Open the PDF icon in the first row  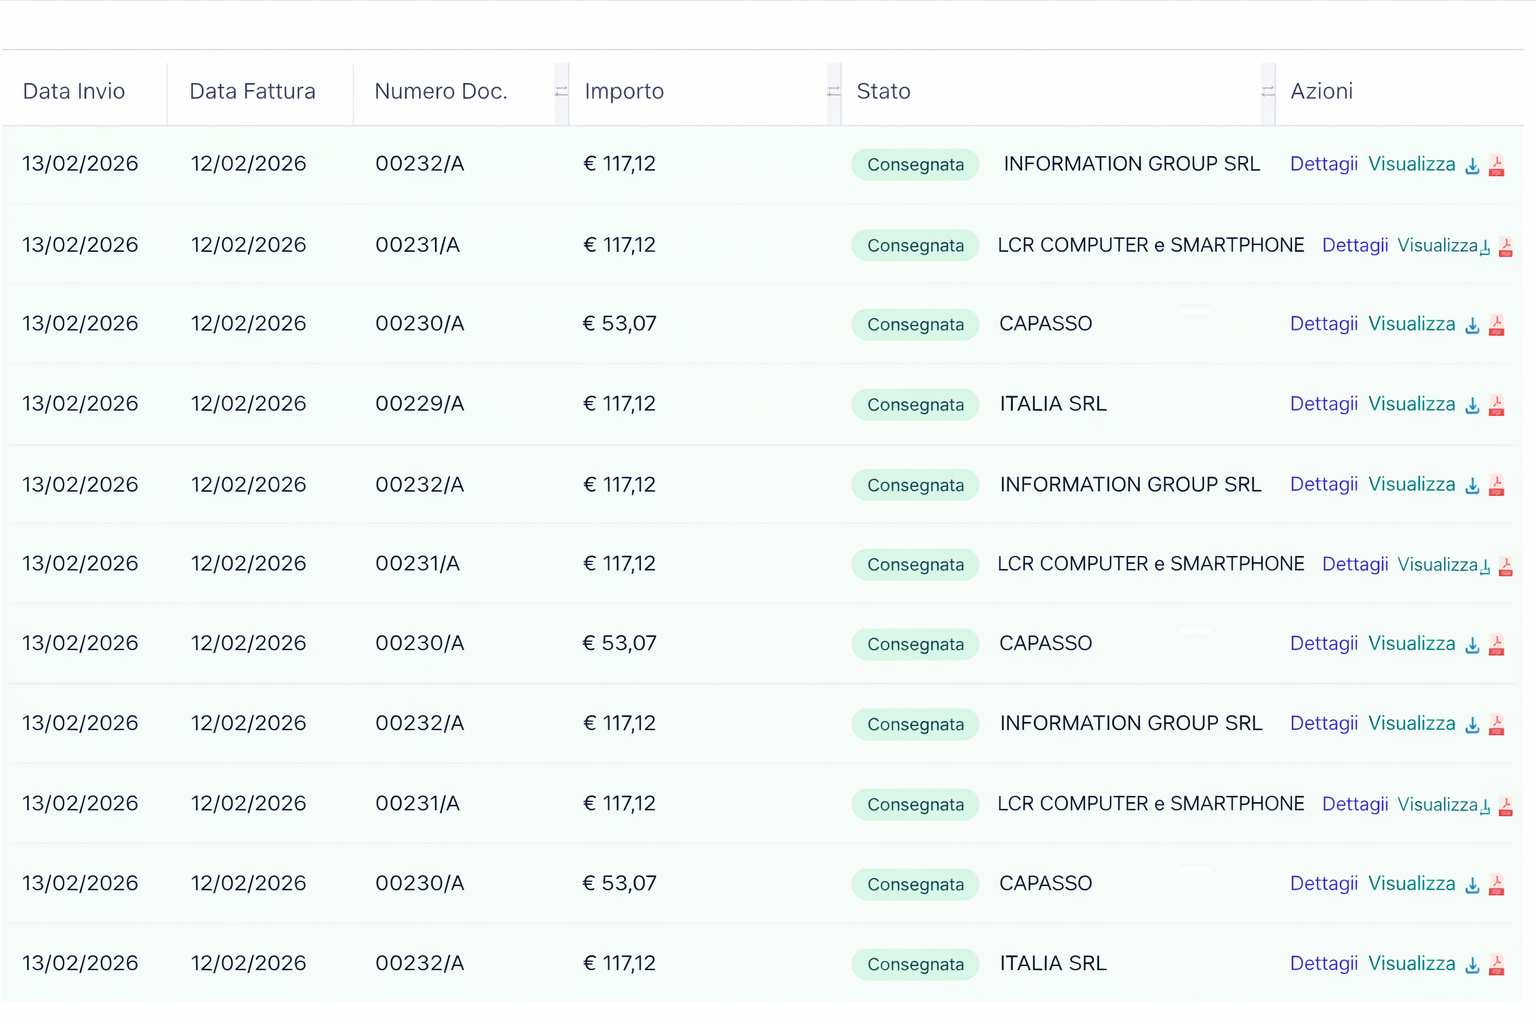click(1496, 165)
